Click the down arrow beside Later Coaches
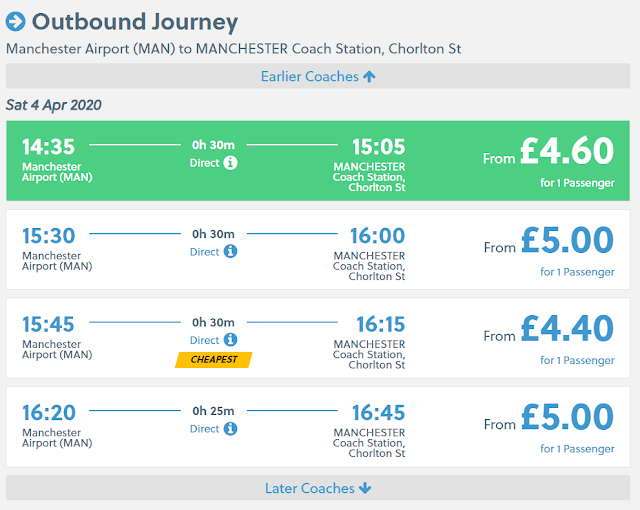This screenshot has height=510, width=640. (x=365, y=489)
